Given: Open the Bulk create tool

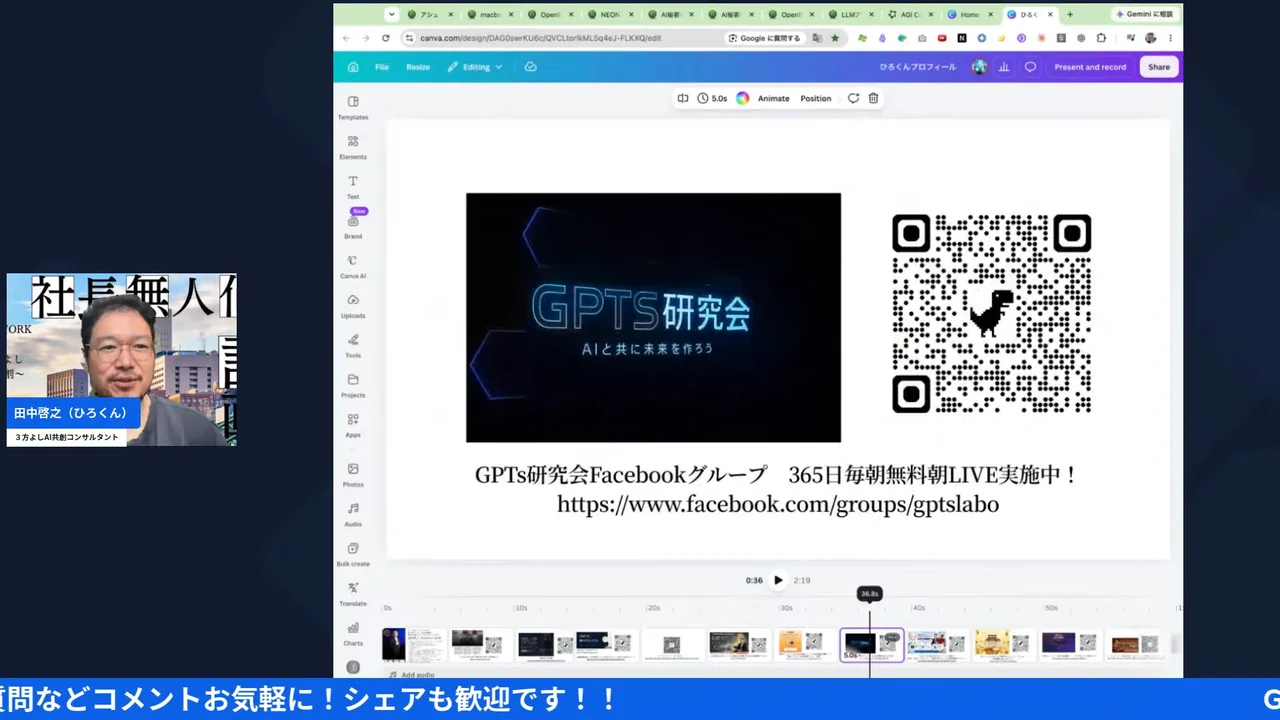Looking at the screenshot, I should coord(353,554).
